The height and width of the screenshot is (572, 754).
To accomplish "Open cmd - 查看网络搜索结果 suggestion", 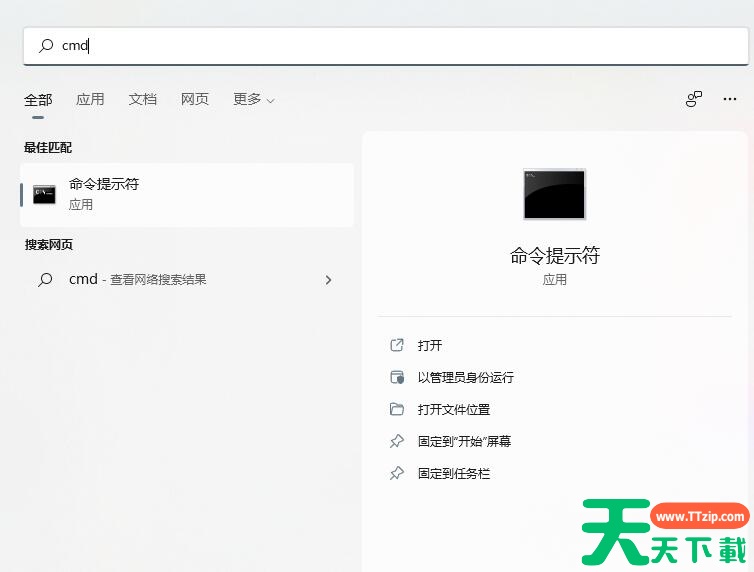I will point(187,280).
